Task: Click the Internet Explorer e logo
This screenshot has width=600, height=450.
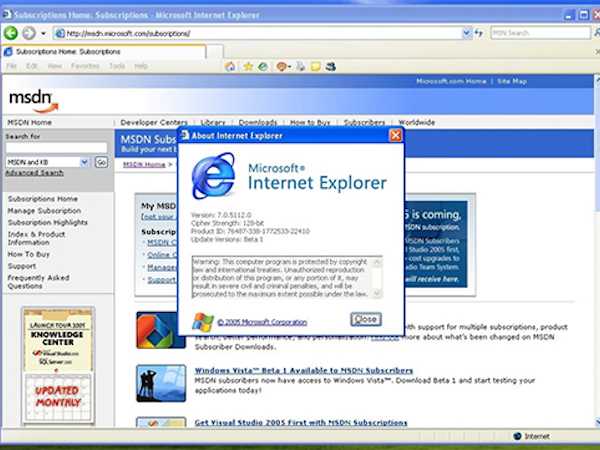Action: point(213,176)
